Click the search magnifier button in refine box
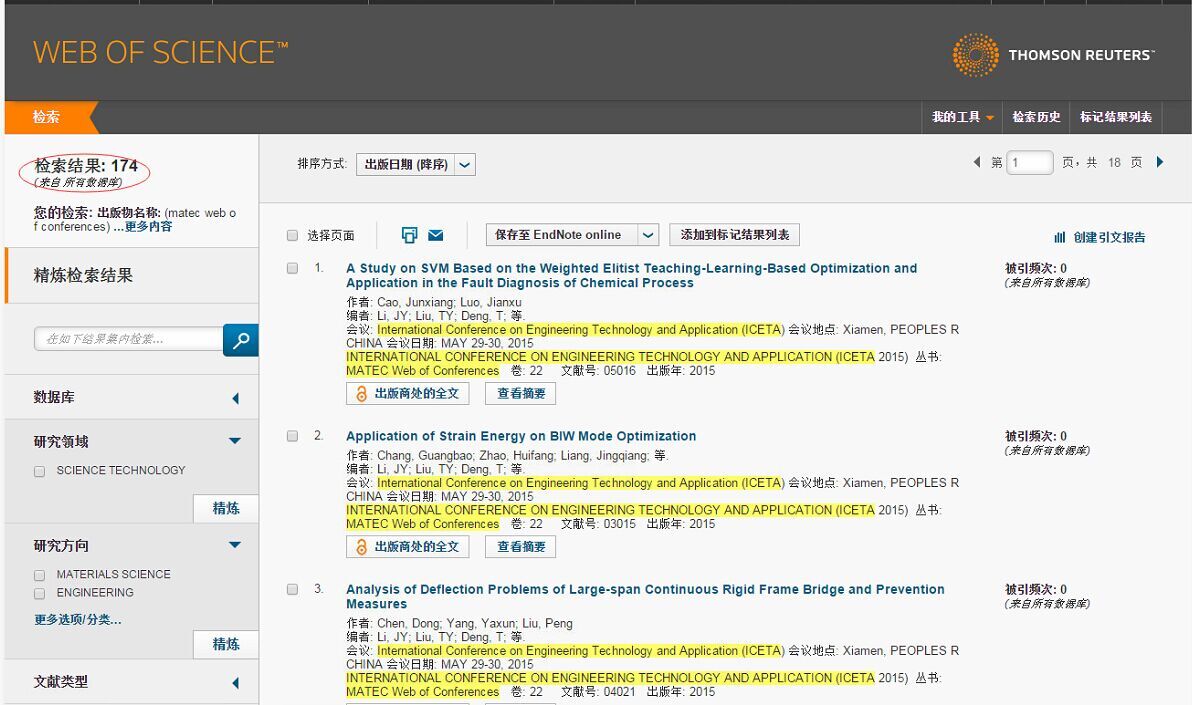Viewport: 1192px width, 705px height. tap(241, 340)
